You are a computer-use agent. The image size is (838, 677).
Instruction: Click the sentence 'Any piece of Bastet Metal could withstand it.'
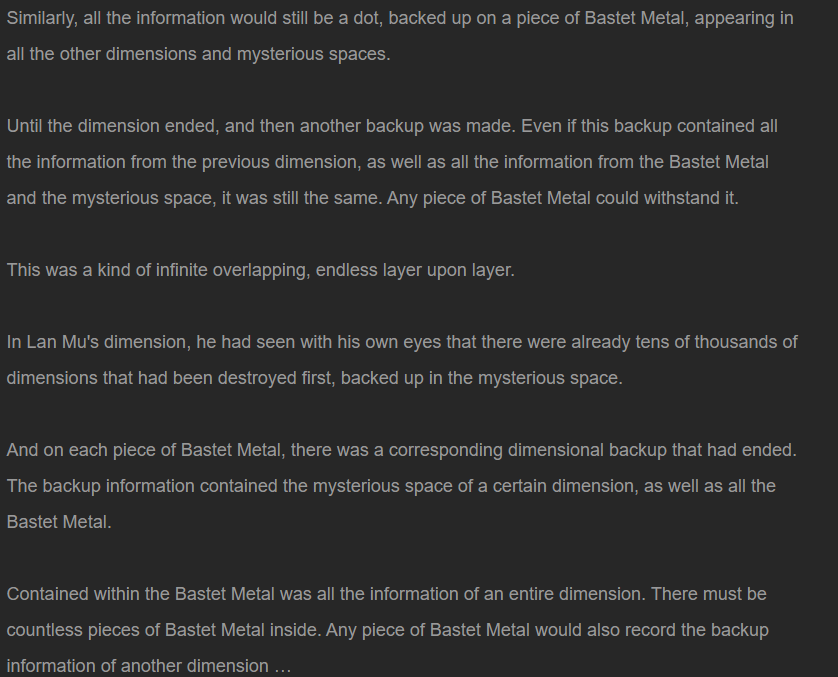coord(562,198)
